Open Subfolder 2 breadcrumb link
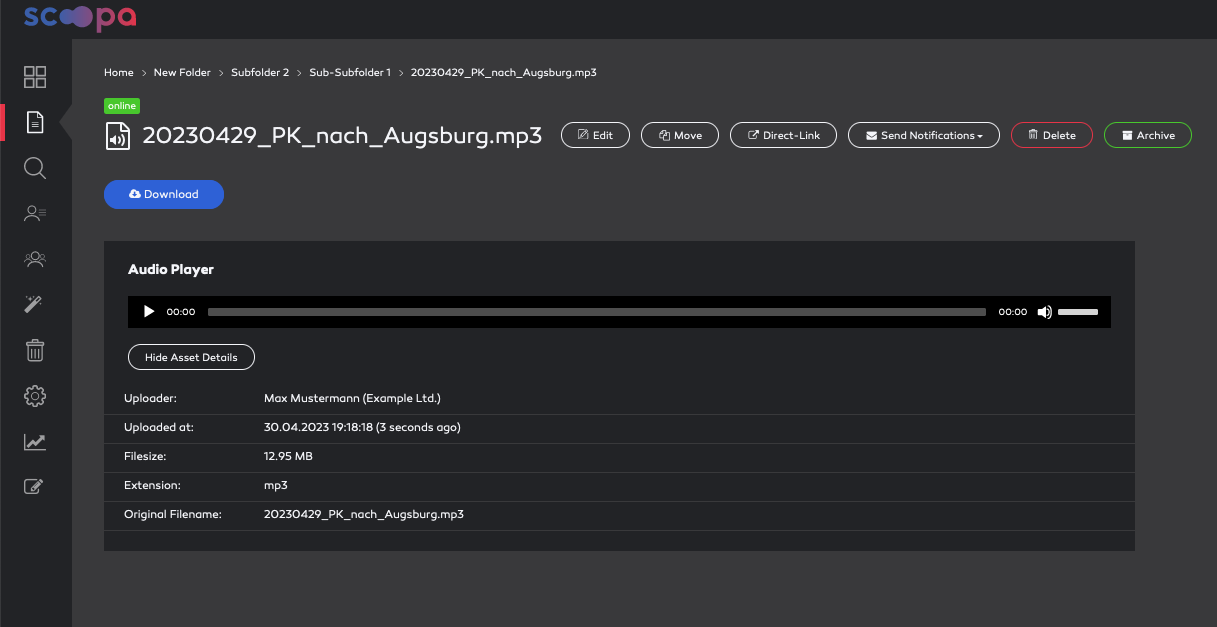Screen dimensions: 1217x627 260,72
